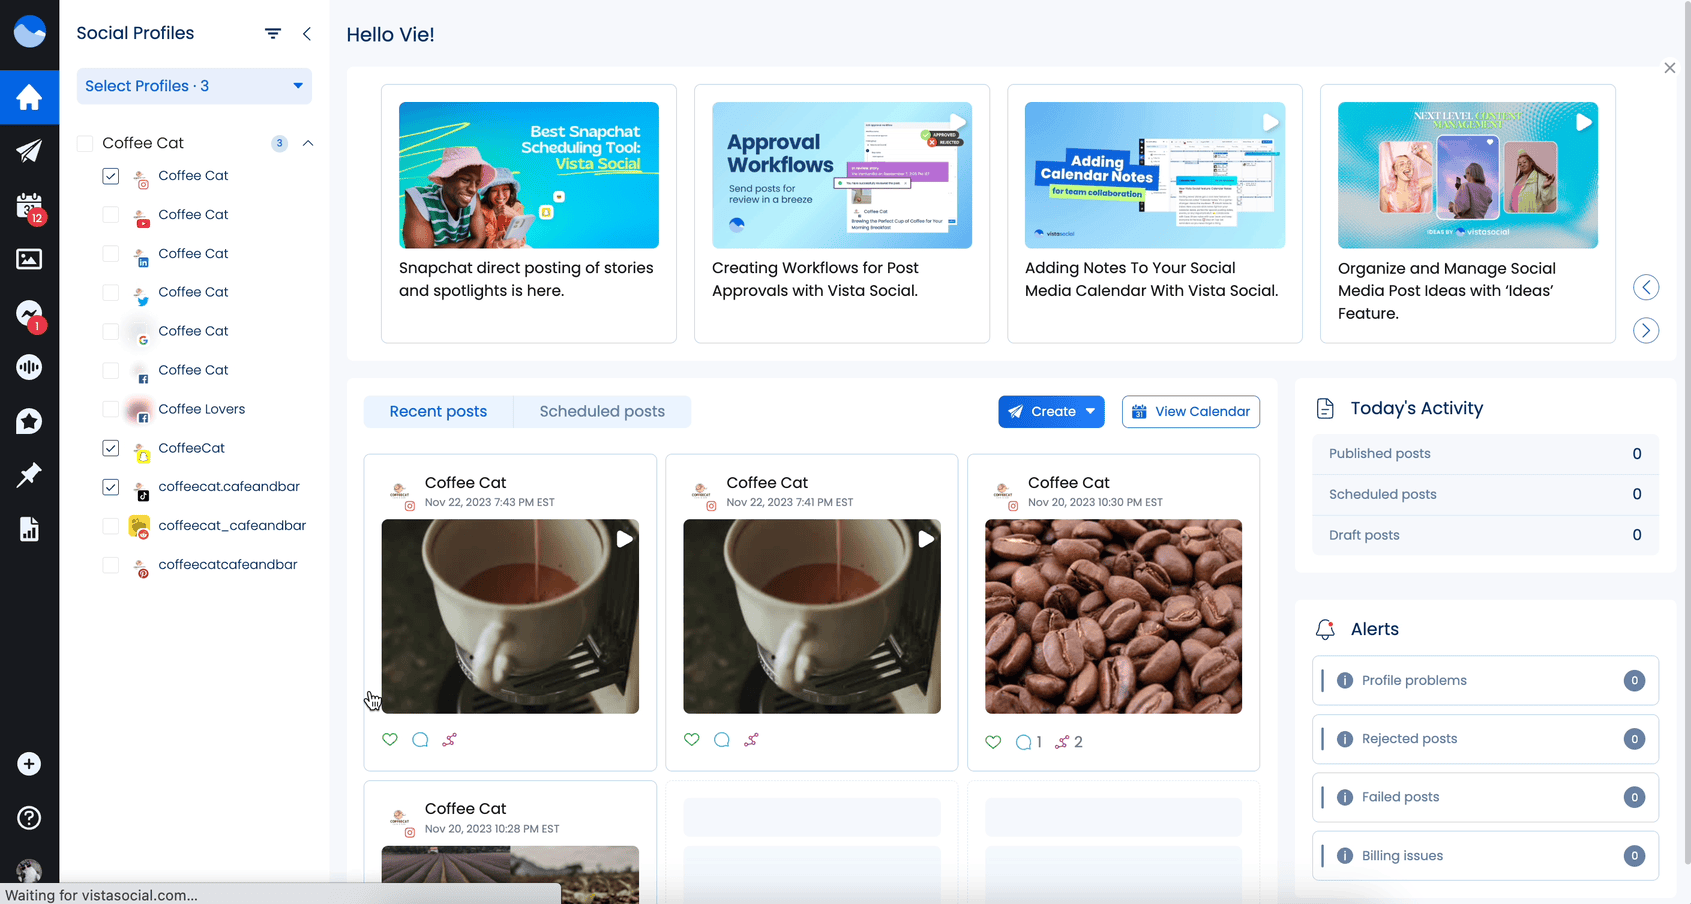The height and width of the screenshot is (904, 1691).
Task: Click the Nov 20, 2023 10:28 PM EST timestamp
Action: pyautogui.click(x=492, y=829)
